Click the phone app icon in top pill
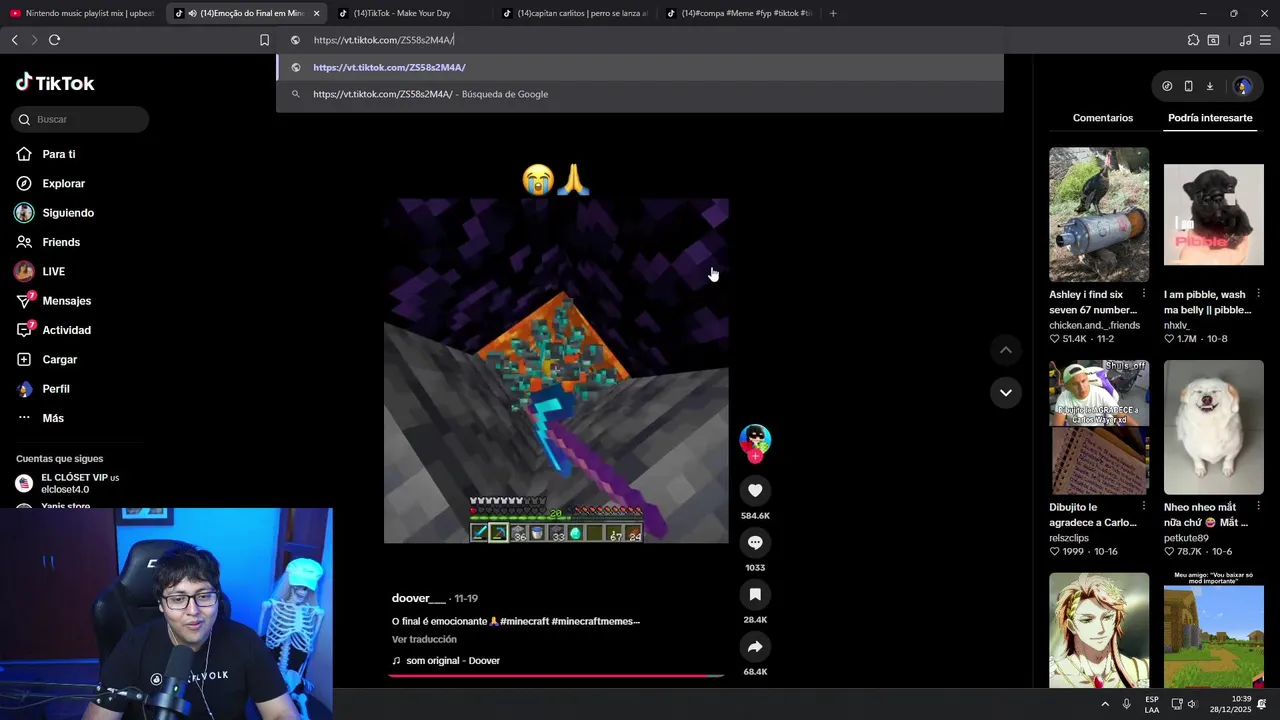Viewport: 1280px width, 720px height. [x=1188, y=86]
